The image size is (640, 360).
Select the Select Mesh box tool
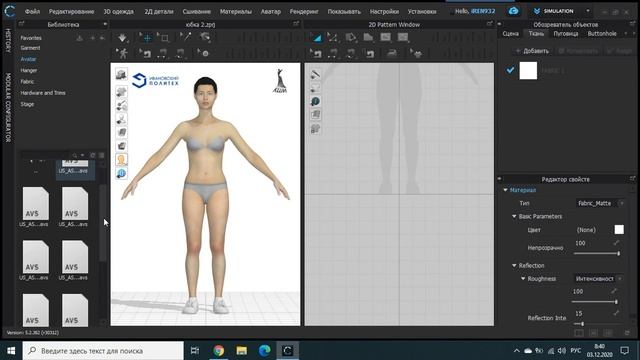pos(164,38)
